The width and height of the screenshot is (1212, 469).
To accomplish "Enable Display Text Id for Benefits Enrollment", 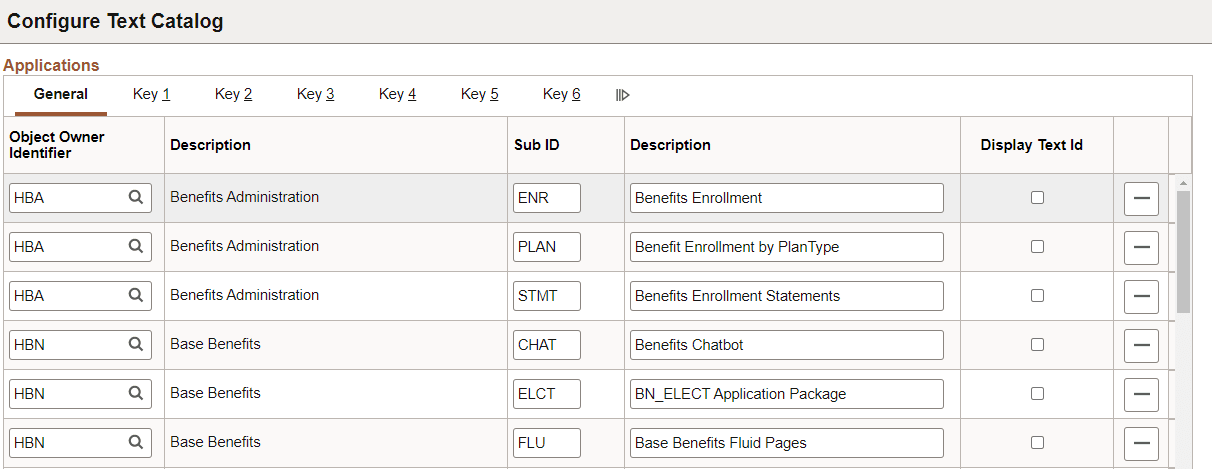I will [1037, 198].
